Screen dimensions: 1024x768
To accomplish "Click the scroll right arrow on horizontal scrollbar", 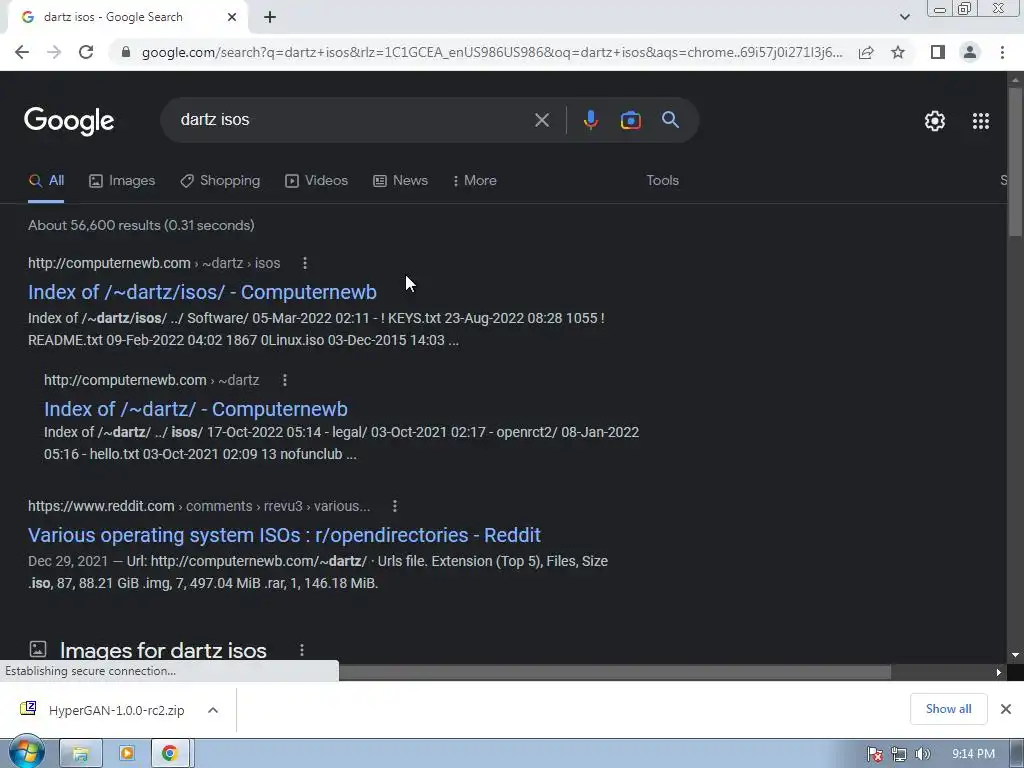I will (999, 673).
